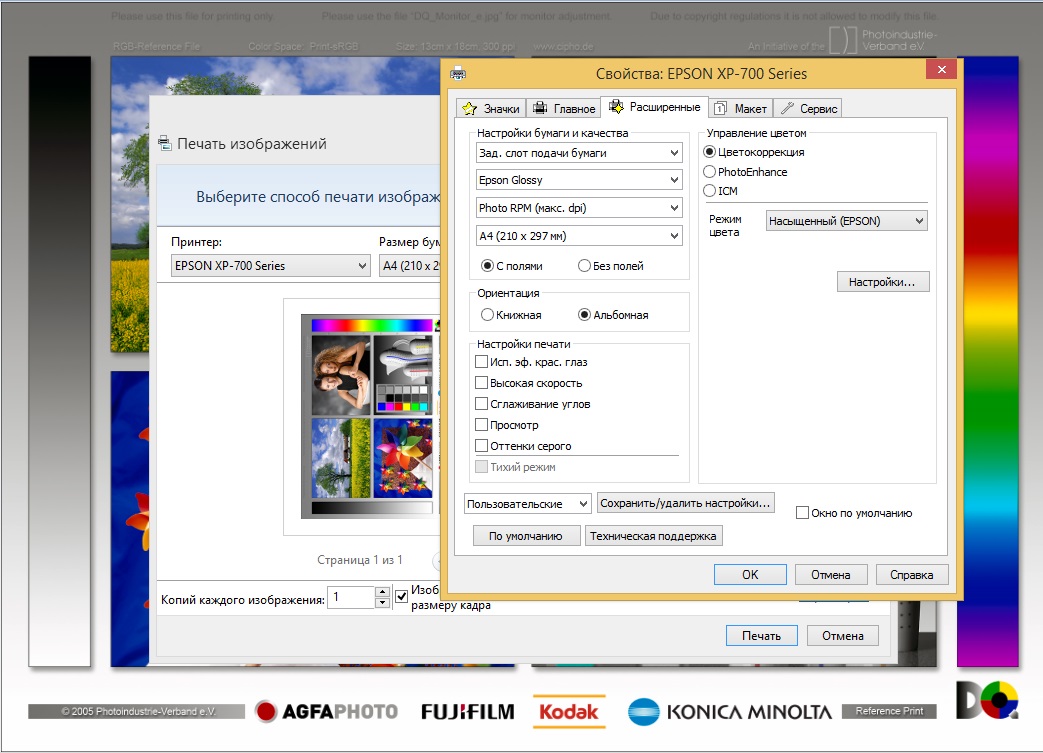Open Техническая поддержка
Screen dimensions: 1043x753
click(x=653, y=536)
